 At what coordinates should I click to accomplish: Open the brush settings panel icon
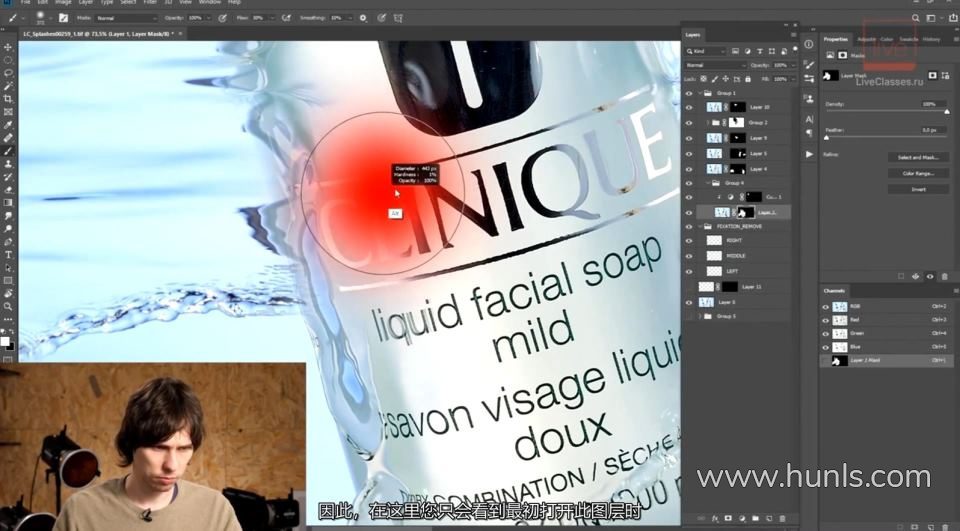[63, 18]
